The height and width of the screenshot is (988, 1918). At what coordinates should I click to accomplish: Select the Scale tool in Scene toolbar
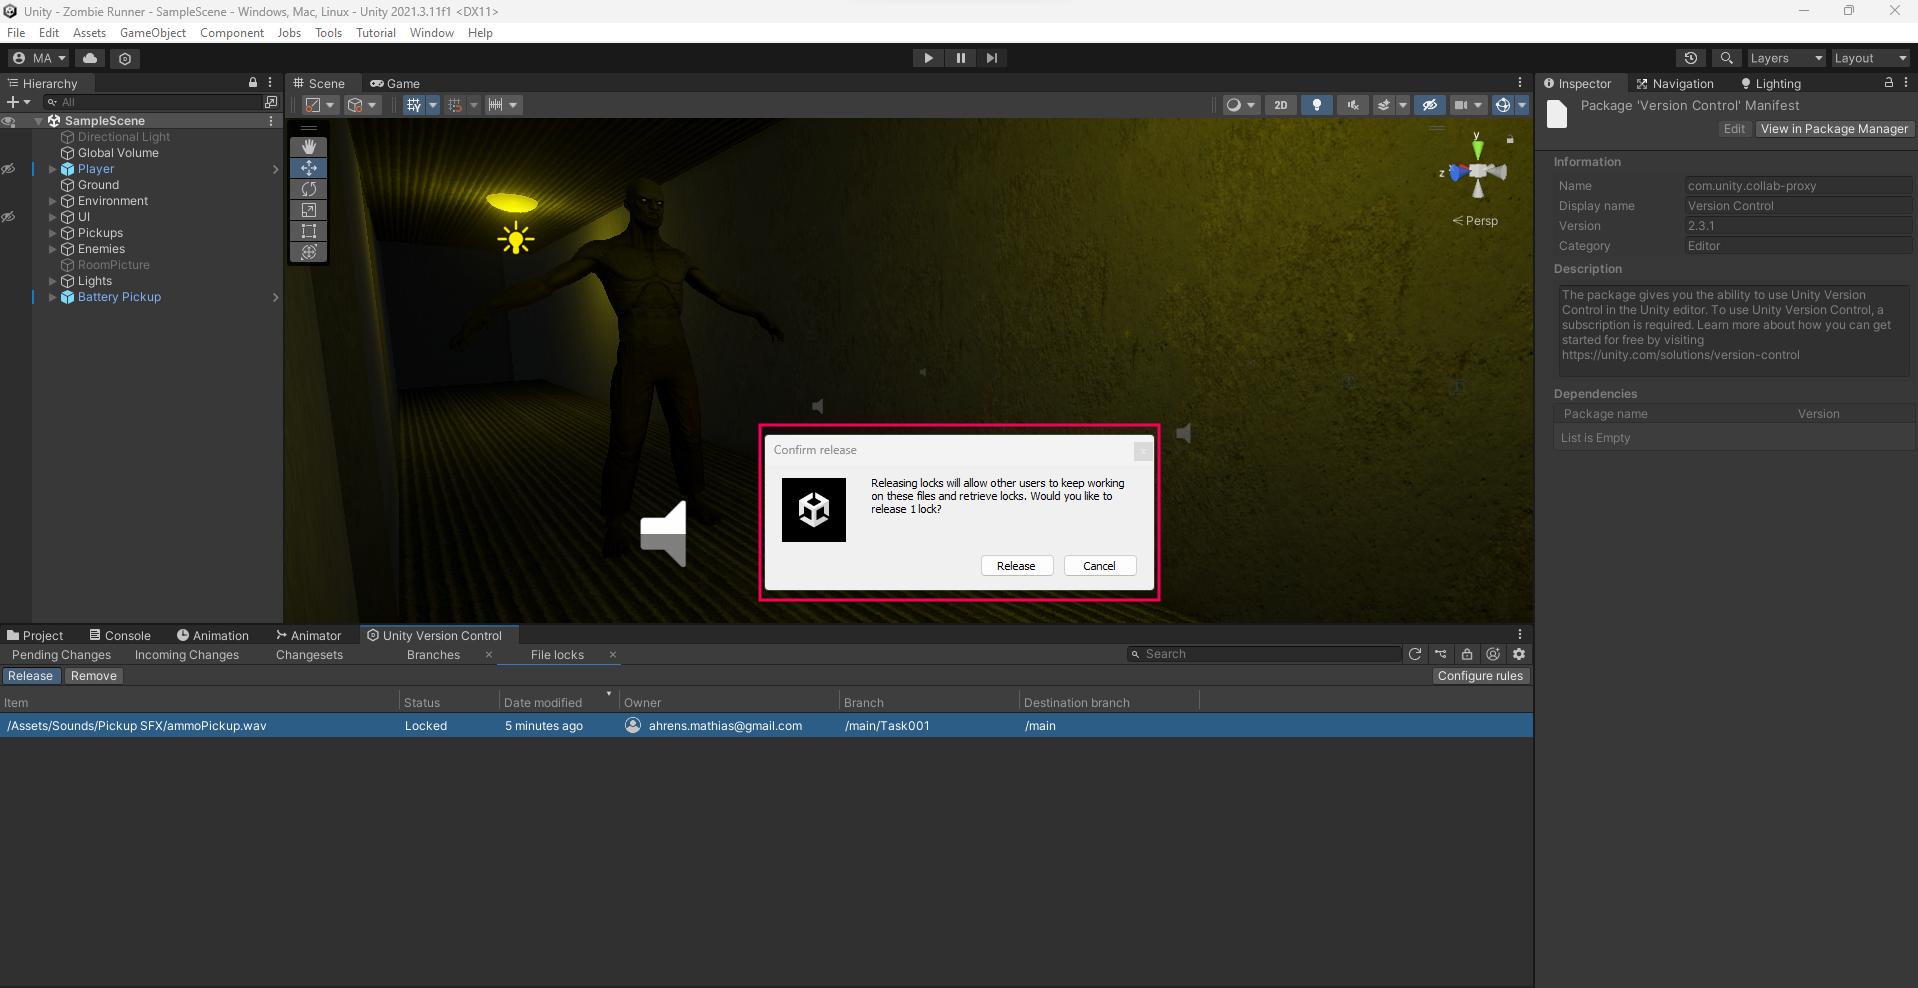pyautogui.click(x=309, y=210)
